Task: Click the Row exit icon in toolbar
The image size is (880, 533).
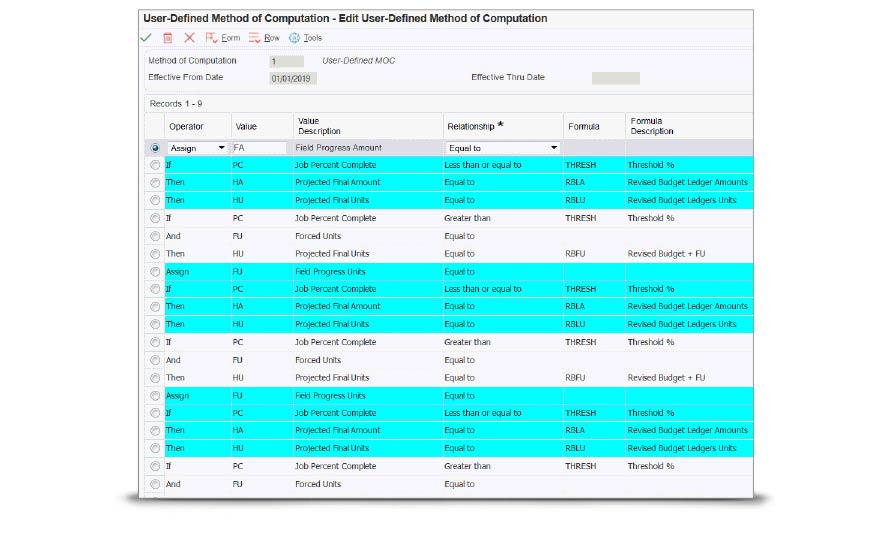Action: pyautogui.click(x=254, y=38)
